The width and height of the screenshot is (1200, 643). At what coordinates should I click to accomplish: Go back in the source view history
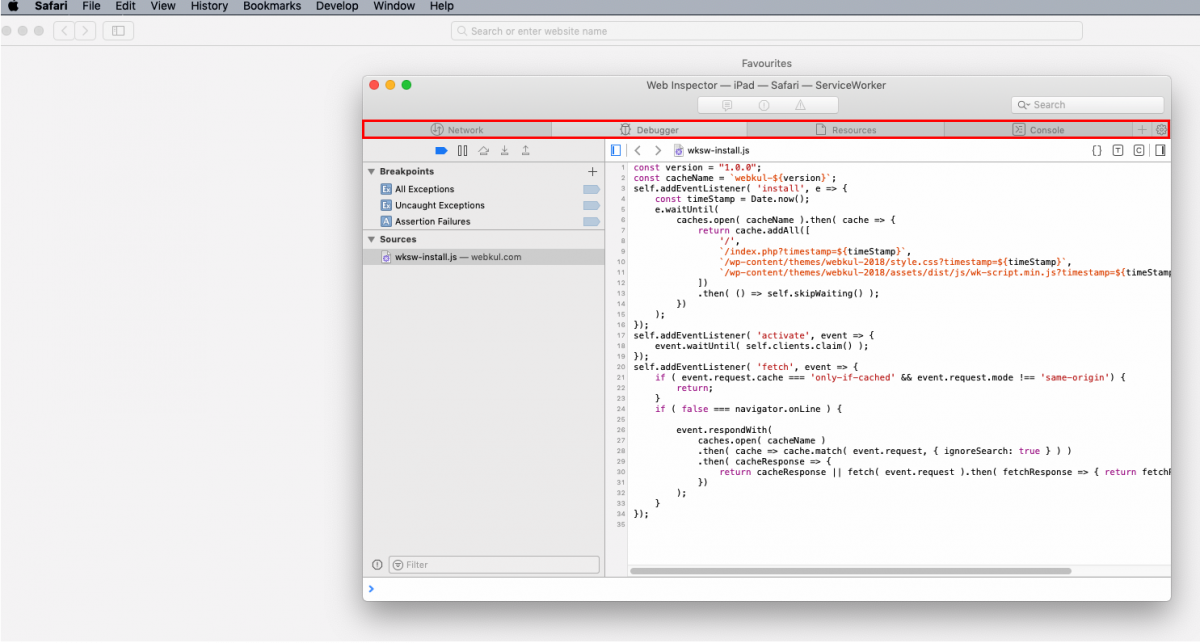coord(637,151)
